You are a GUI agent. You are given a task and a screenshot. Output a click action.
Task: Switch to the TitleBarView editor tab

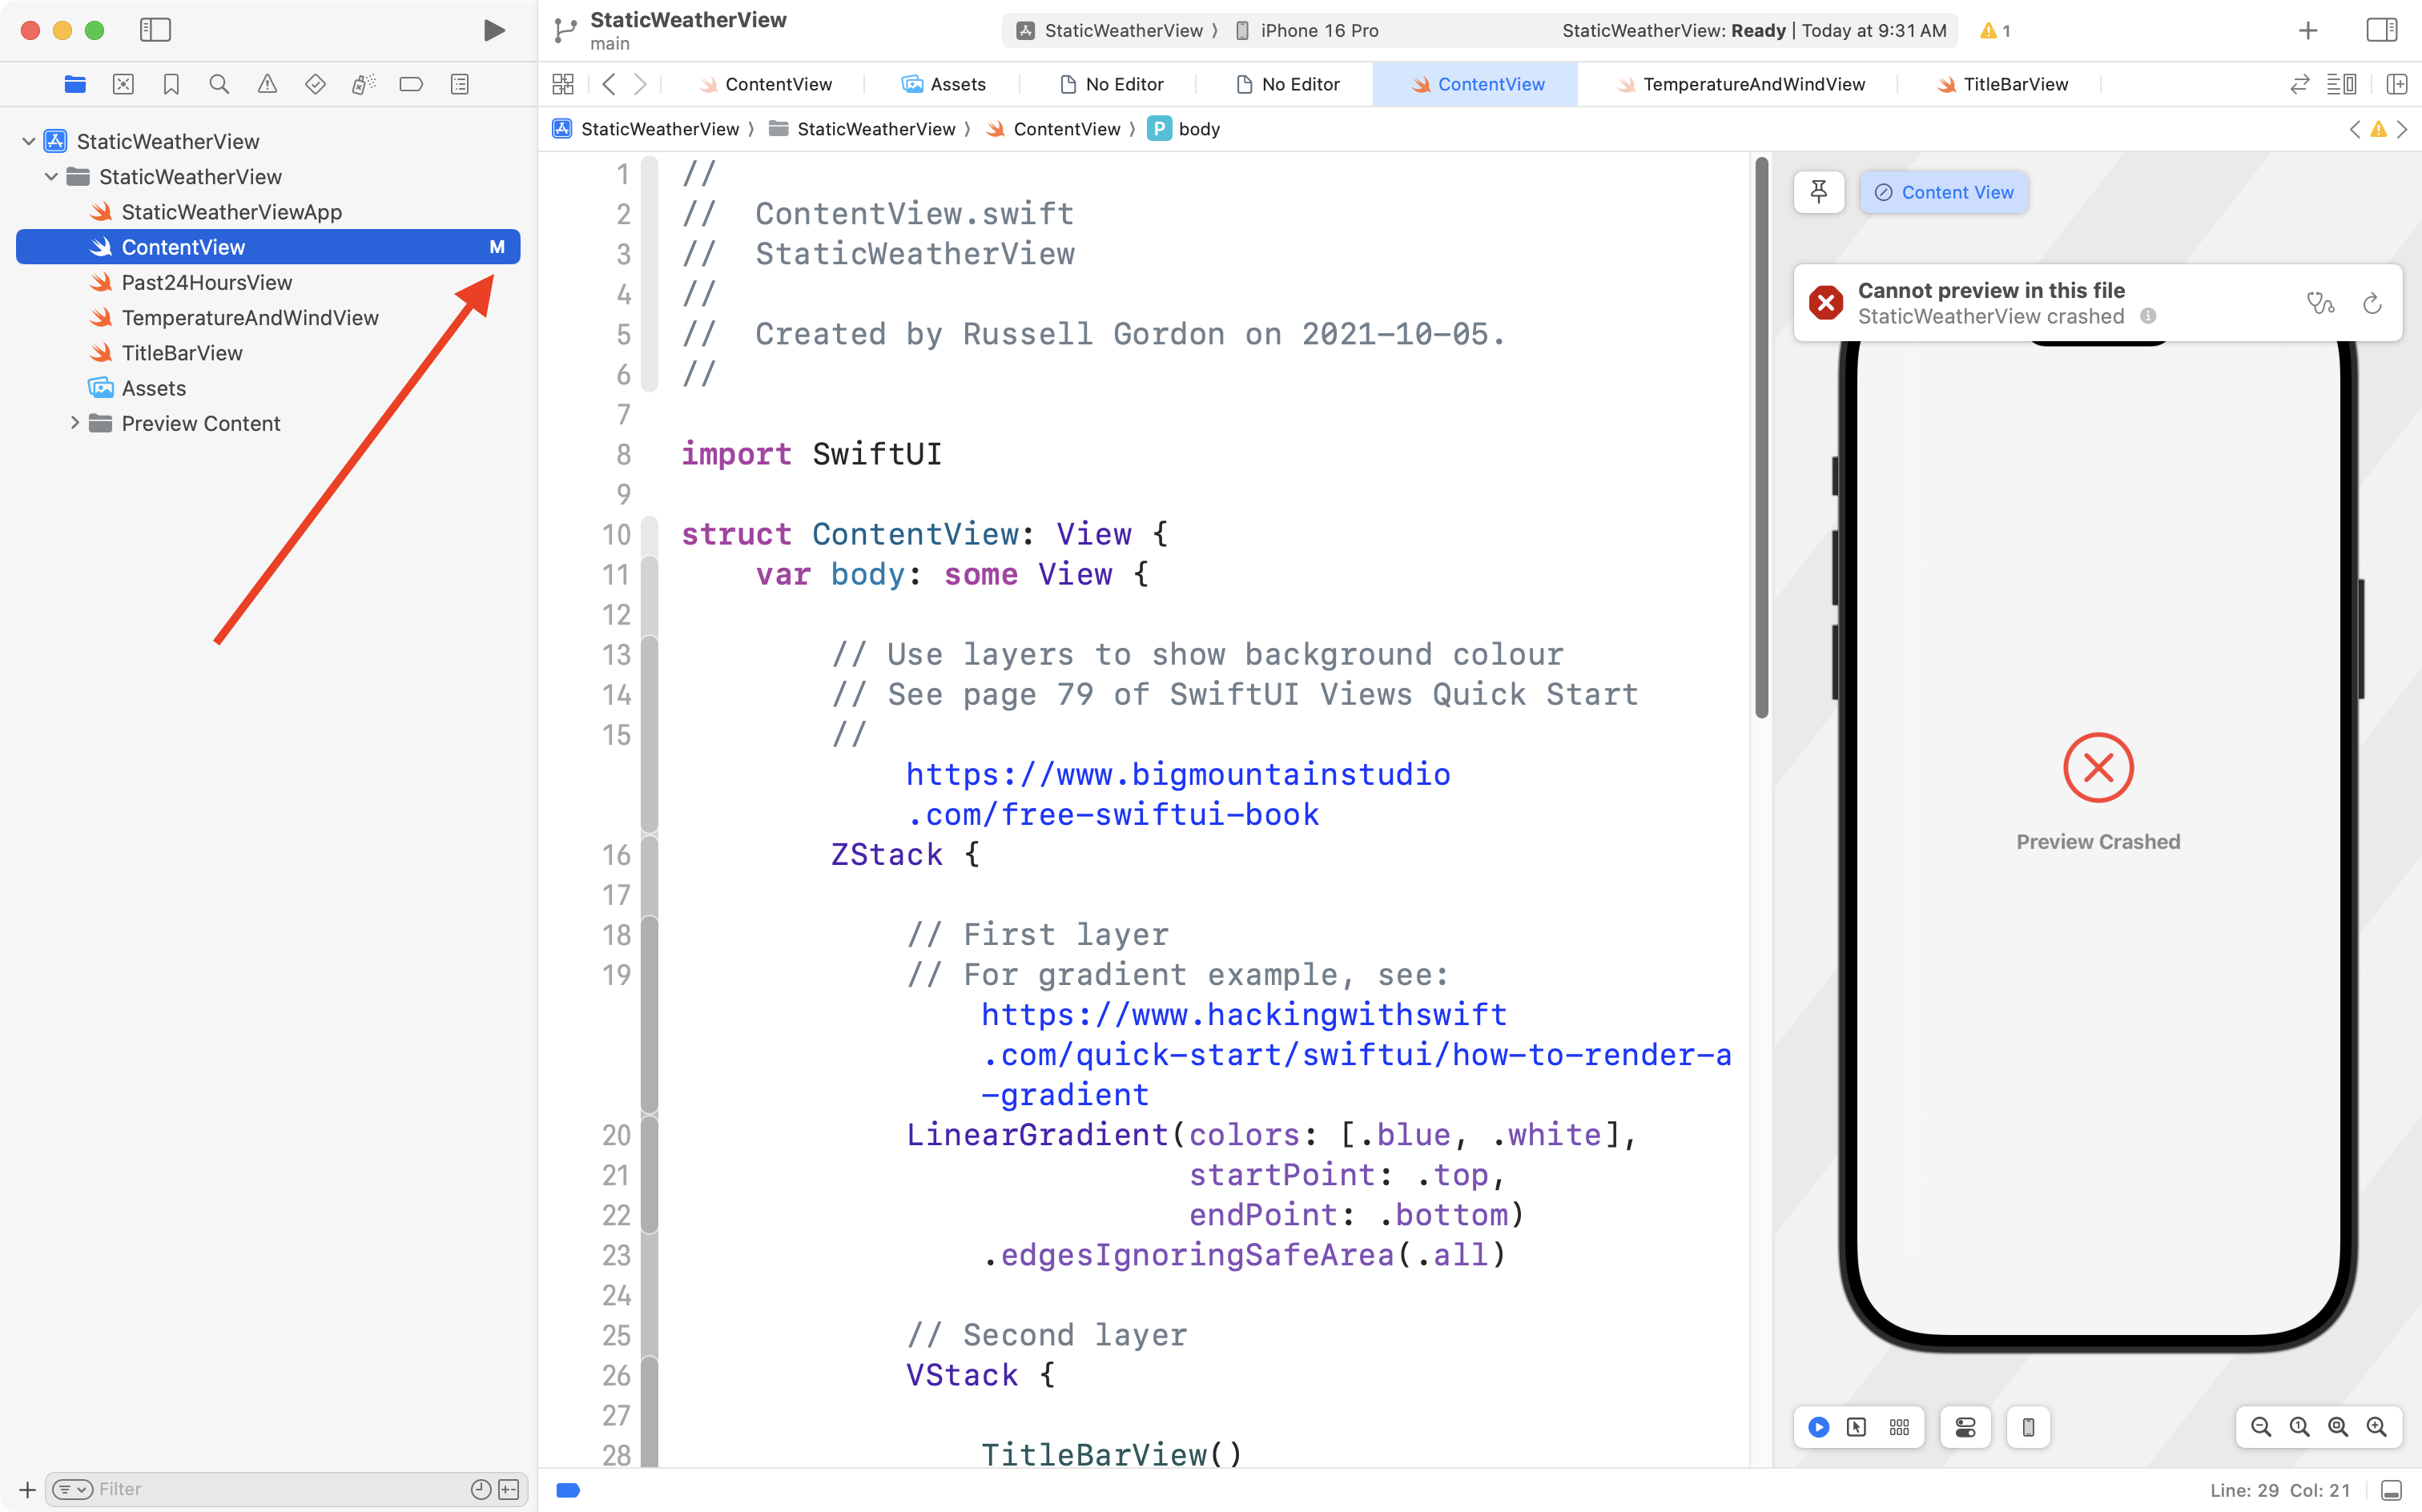tap(2014, 84)
